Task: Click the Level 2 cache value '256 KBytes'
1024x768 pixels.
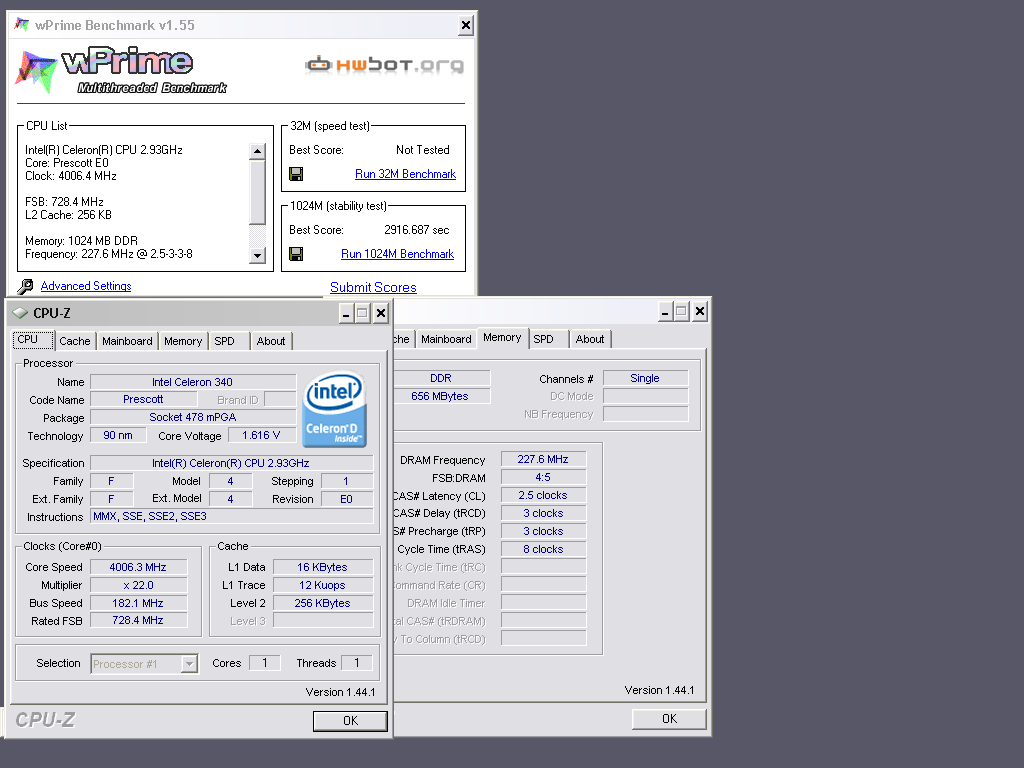Action: pos(323,603)
